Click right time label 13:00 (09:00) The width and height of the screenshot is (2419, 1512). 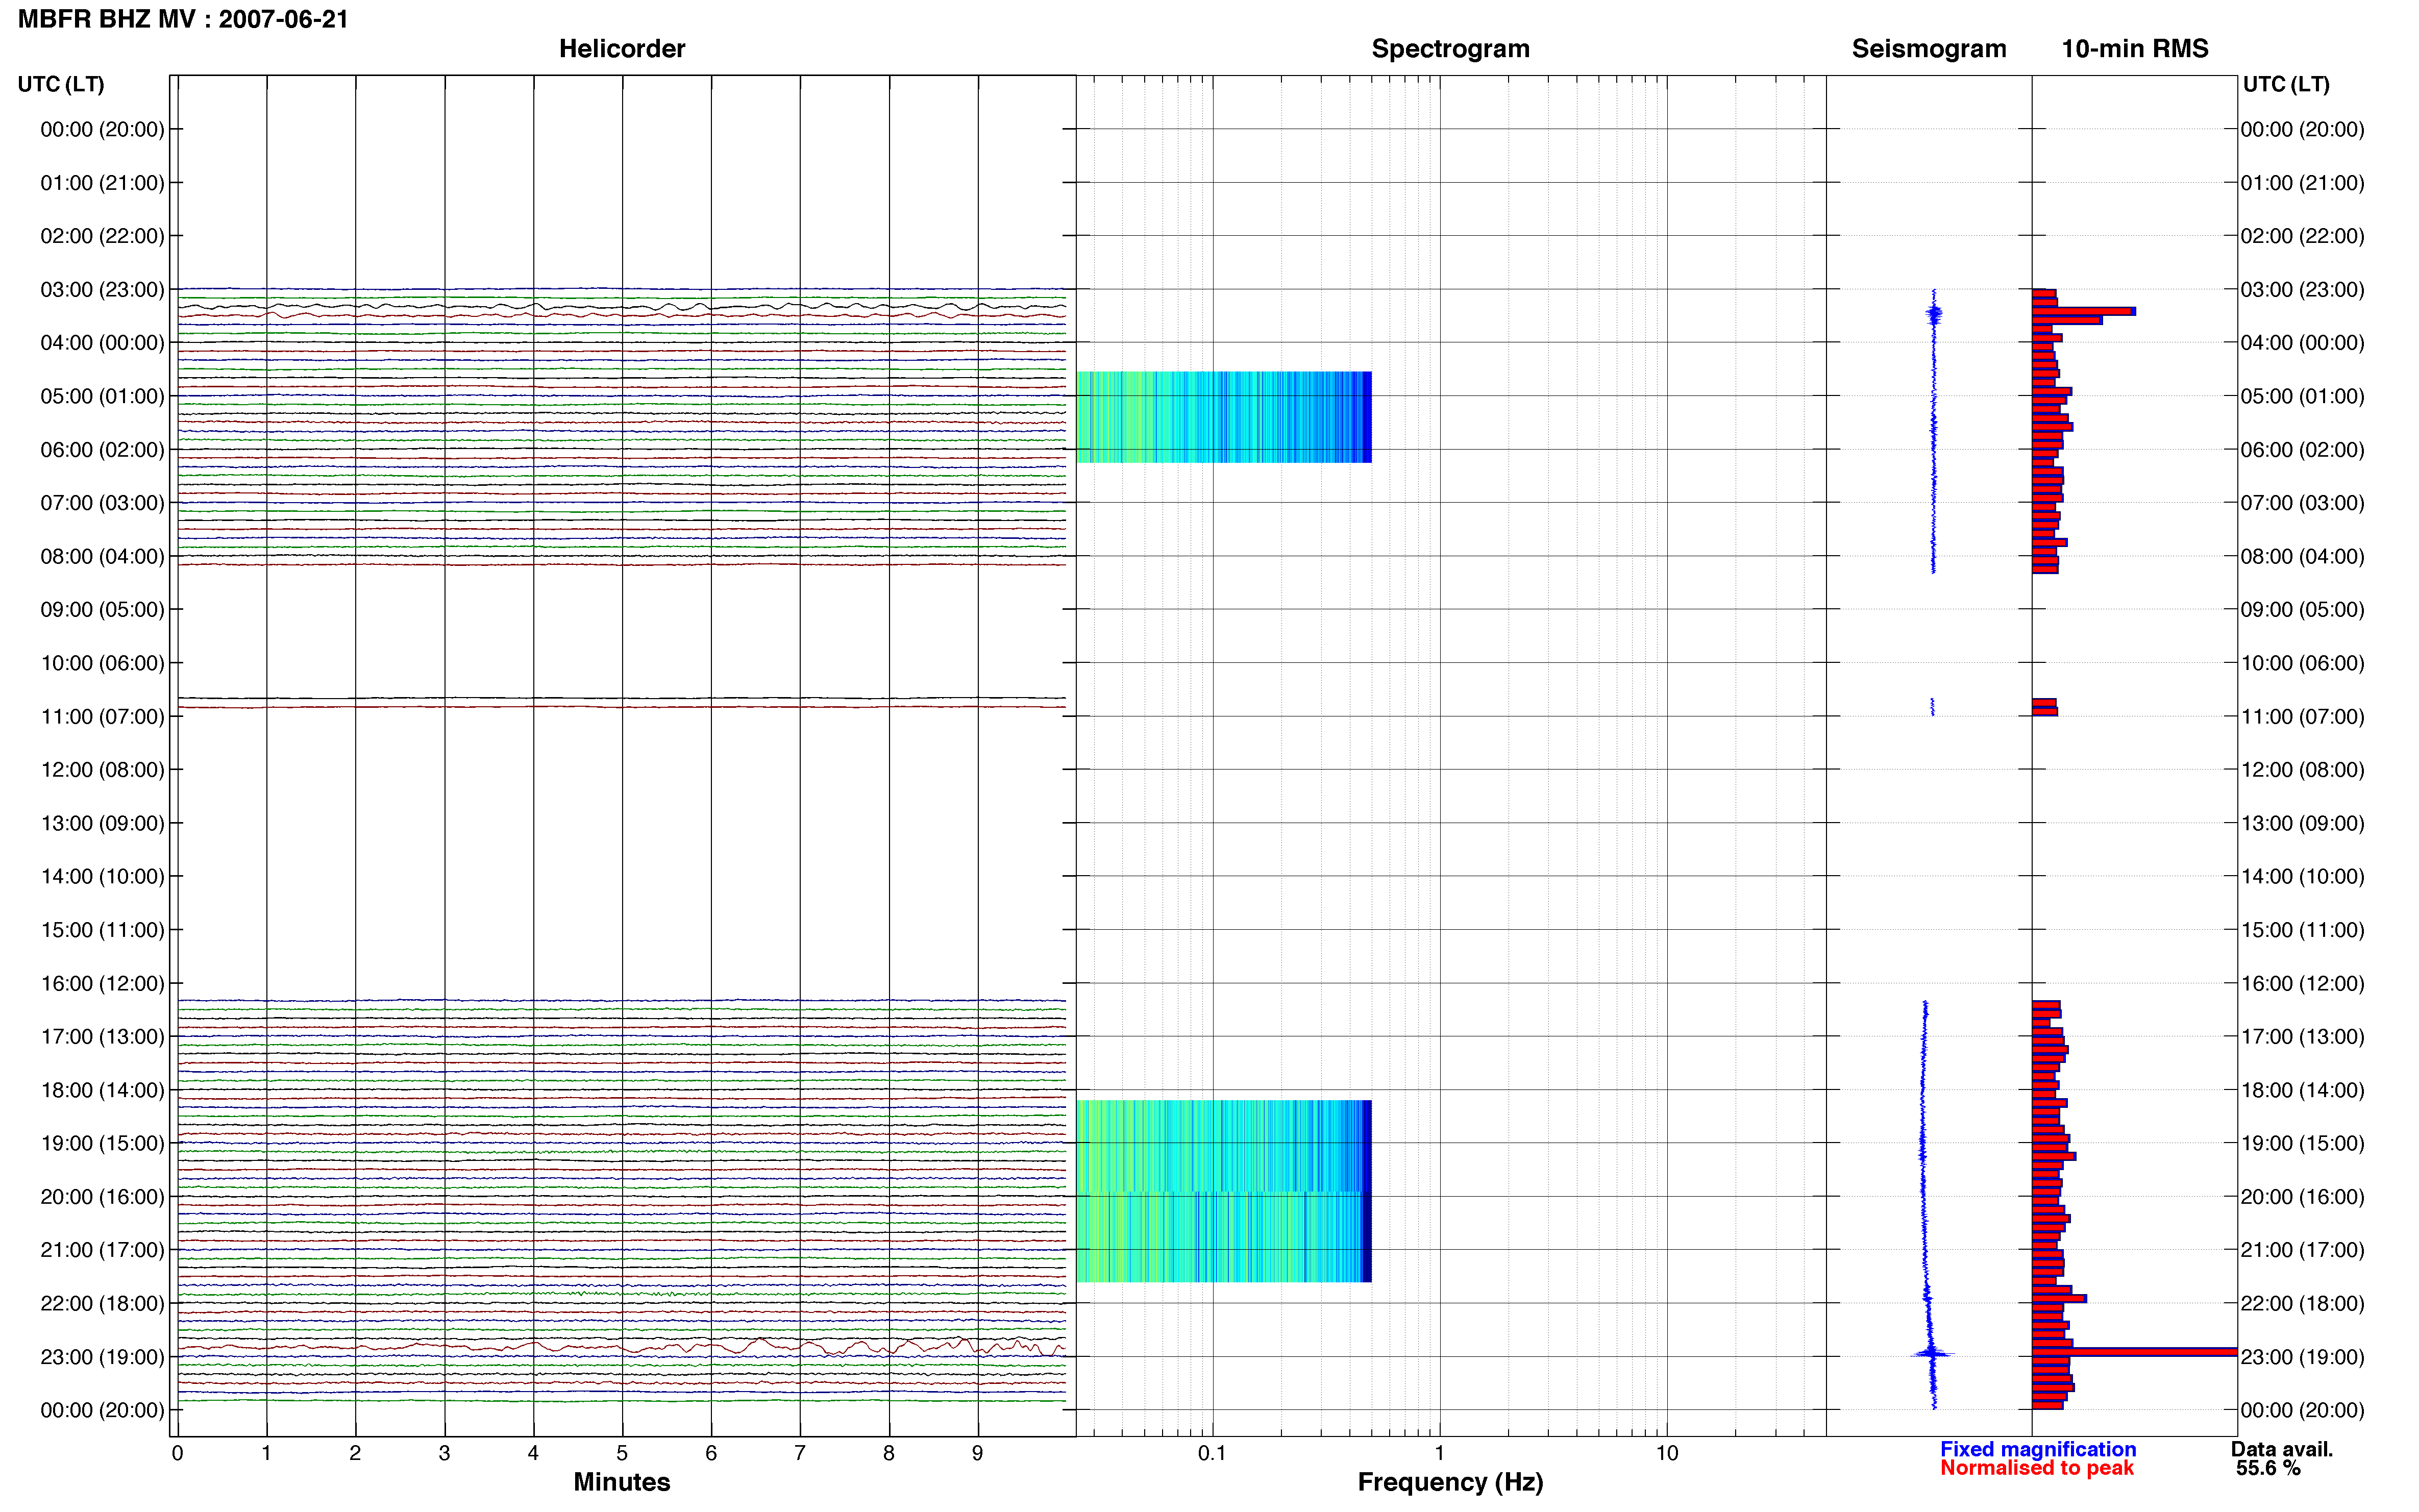(2302, 823)
